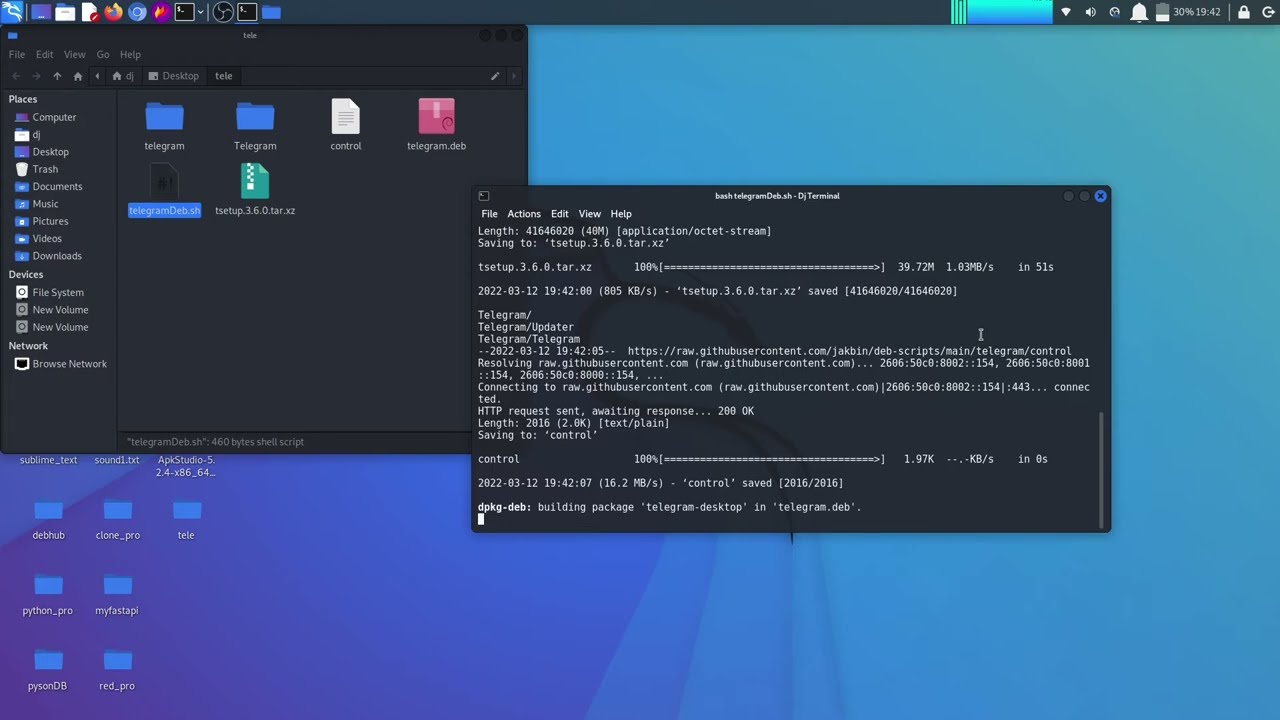The height and width of the screenshot is (720, 1280).
Task: Go to the parent folder with the up arrow
Action: click(57, 76)
